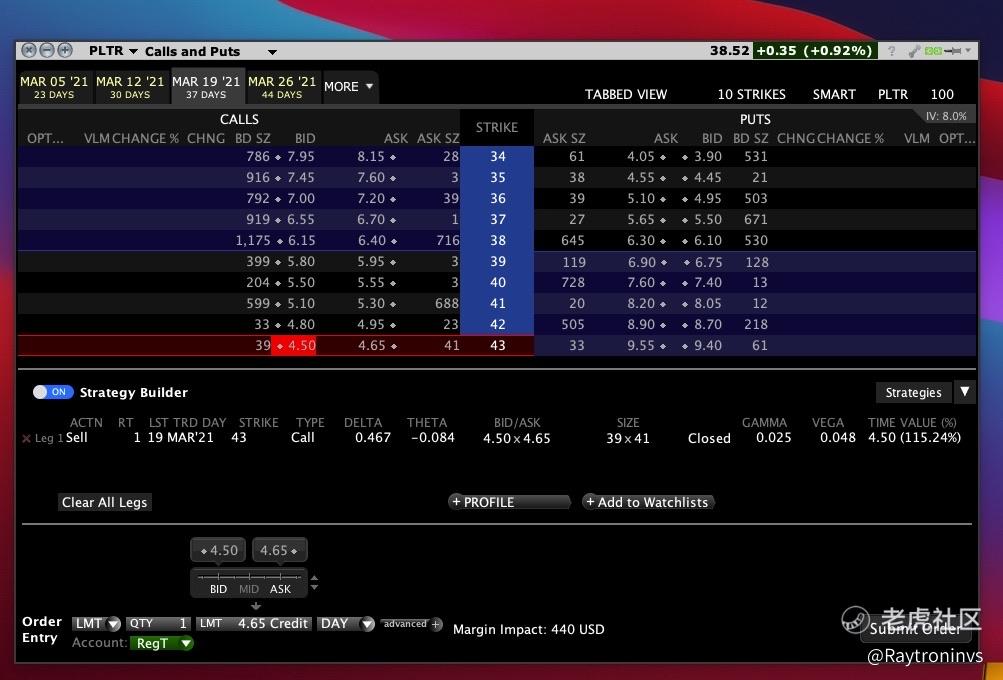Toggle the Strategy Builder ON switch
1003x680 pixels.
pyautogui.click(x=53, y=392)
